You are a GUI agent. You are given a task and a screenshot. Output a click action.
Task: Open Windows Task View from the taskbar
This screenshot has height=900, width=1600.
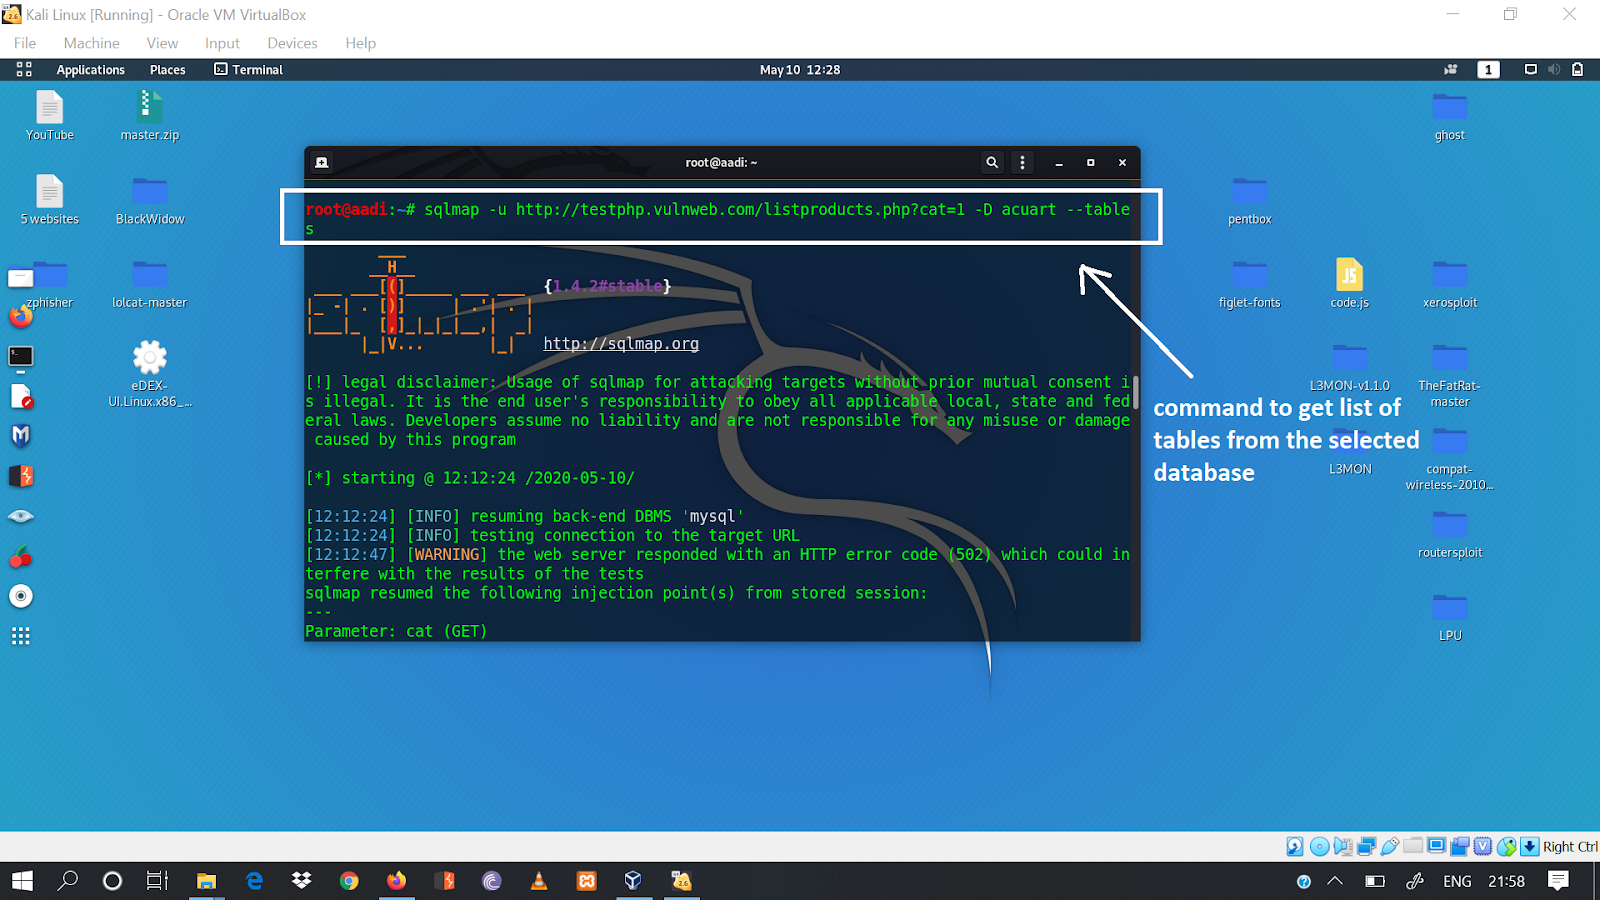(x=157, y=881)
